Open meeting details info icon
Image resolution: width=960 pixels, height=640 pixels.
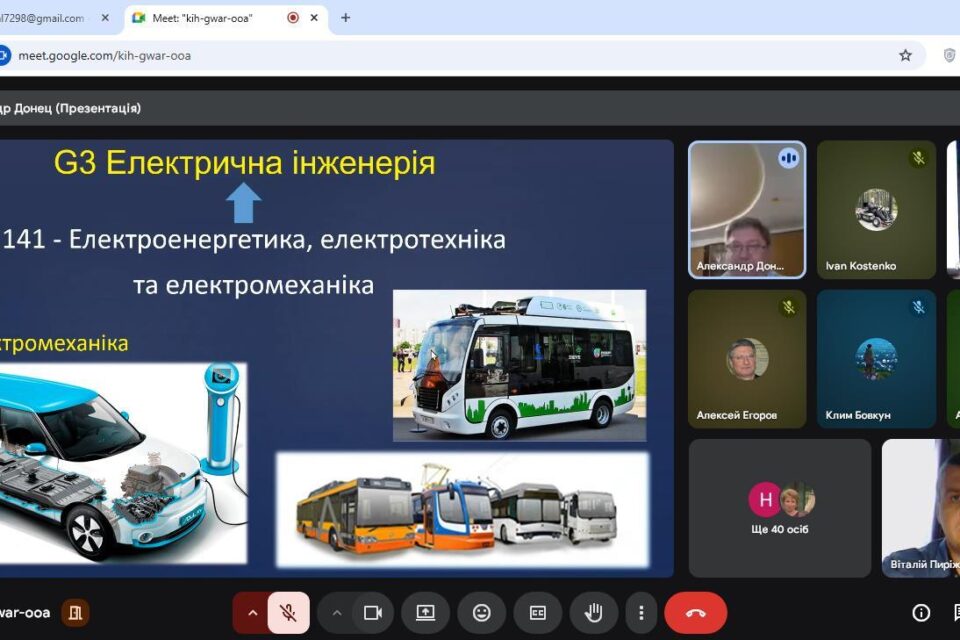coord(921,612)
